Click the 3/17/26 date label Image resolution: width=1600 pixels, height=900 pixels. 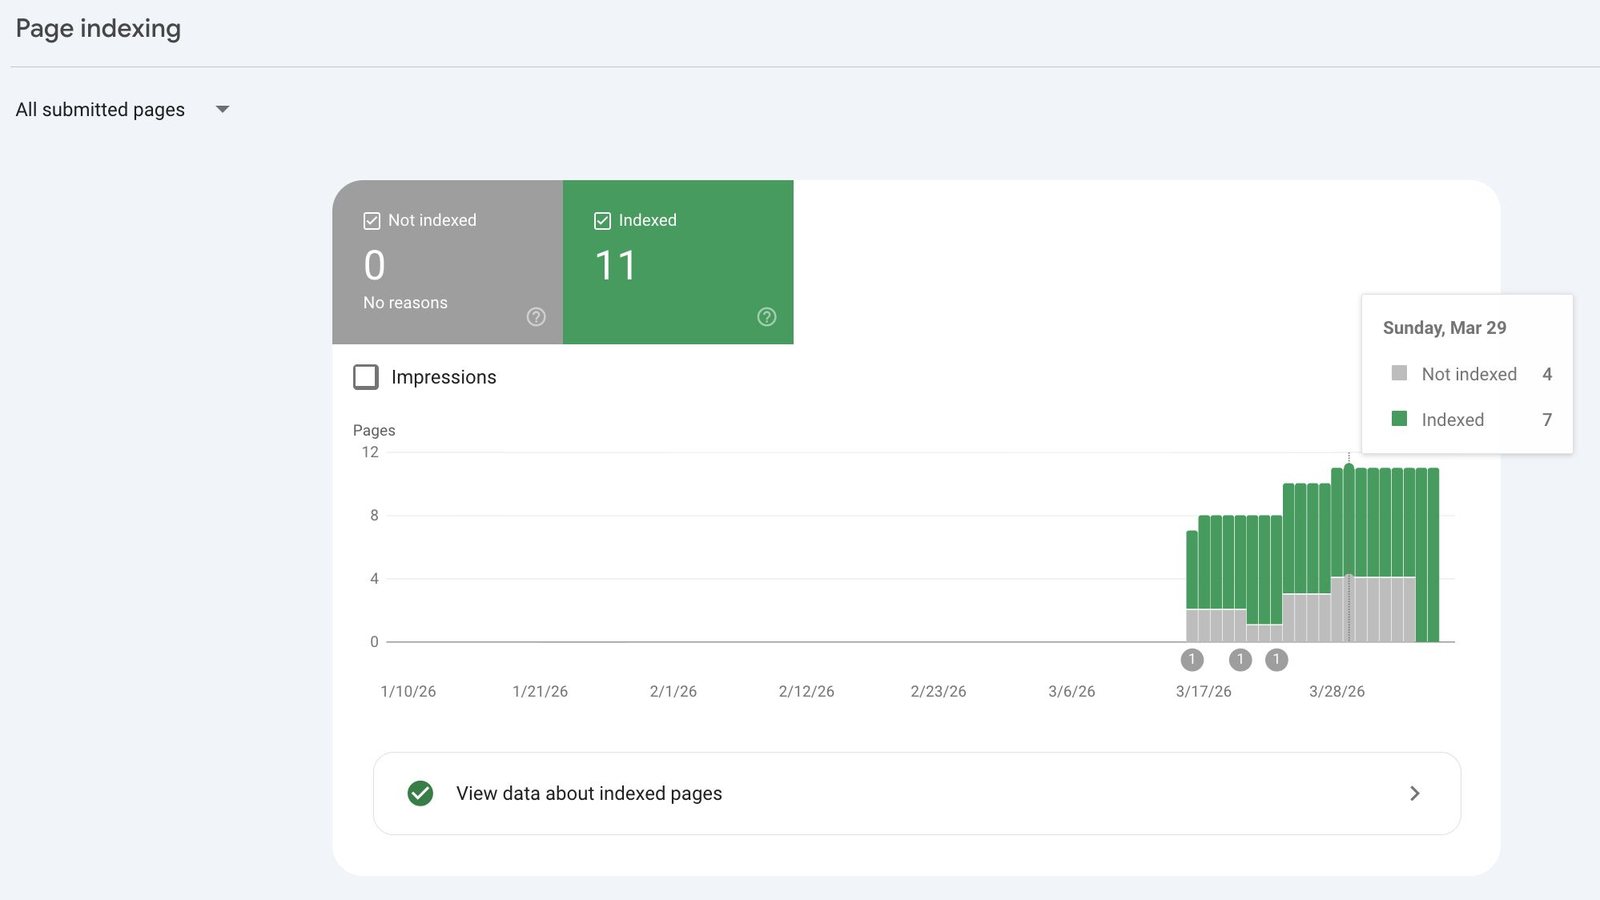coord(1203,692)
